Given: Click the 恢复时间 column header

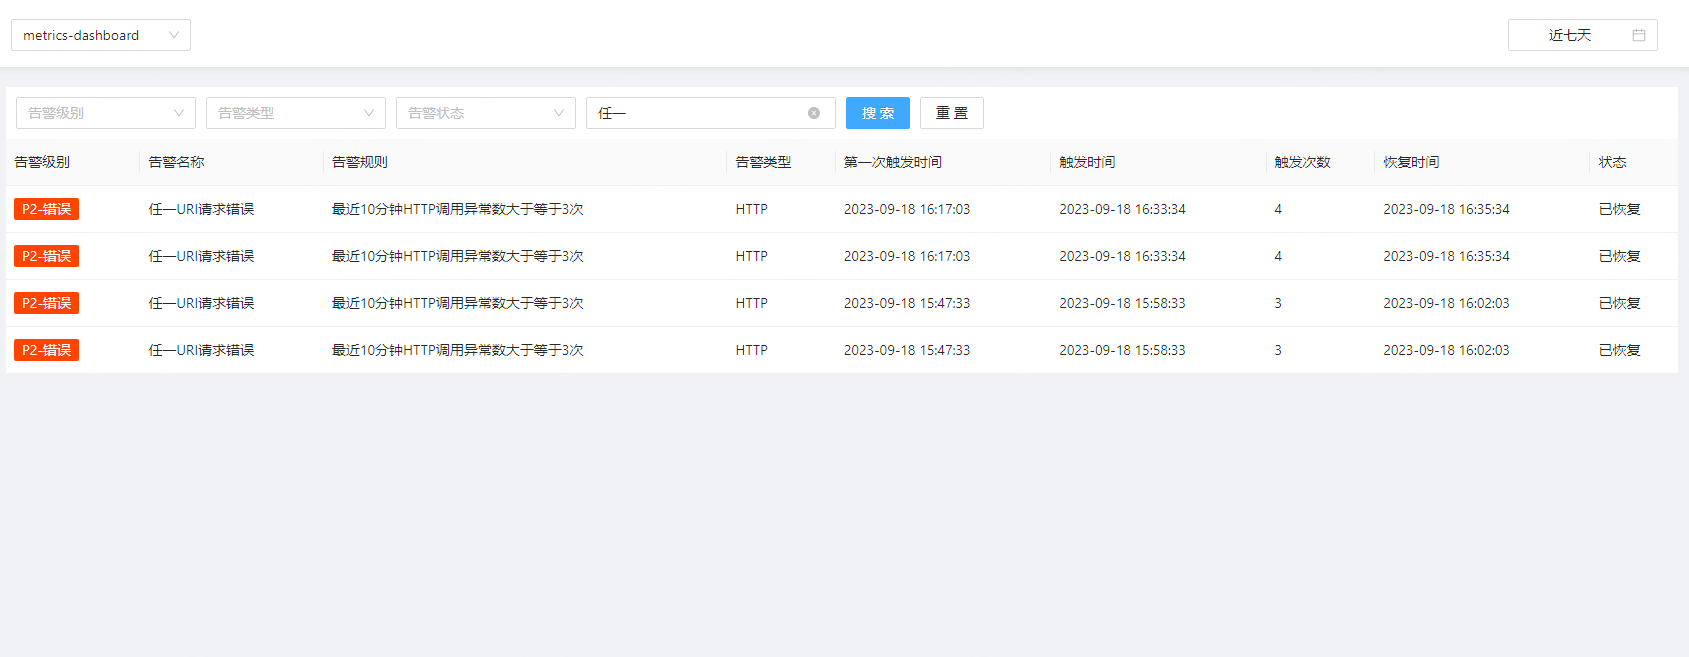Looking at the screenshot, I should (x=1411, y=162).
